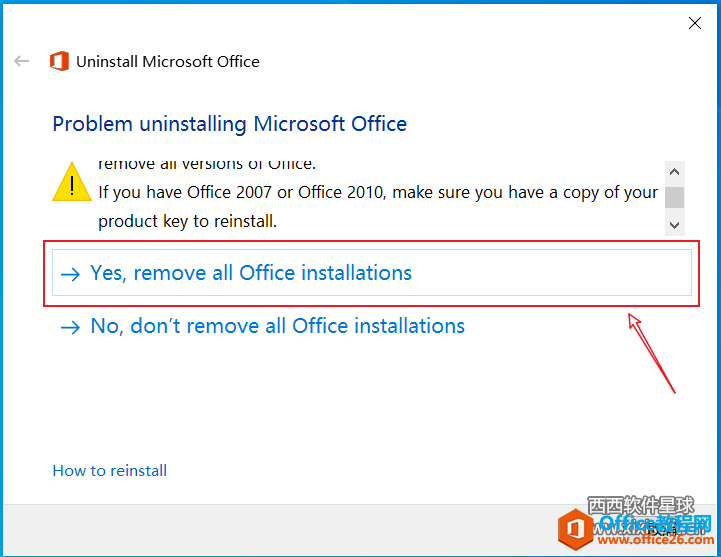
Task: Click the scrollbar thumb of the warning text
Action: point(675,195)
